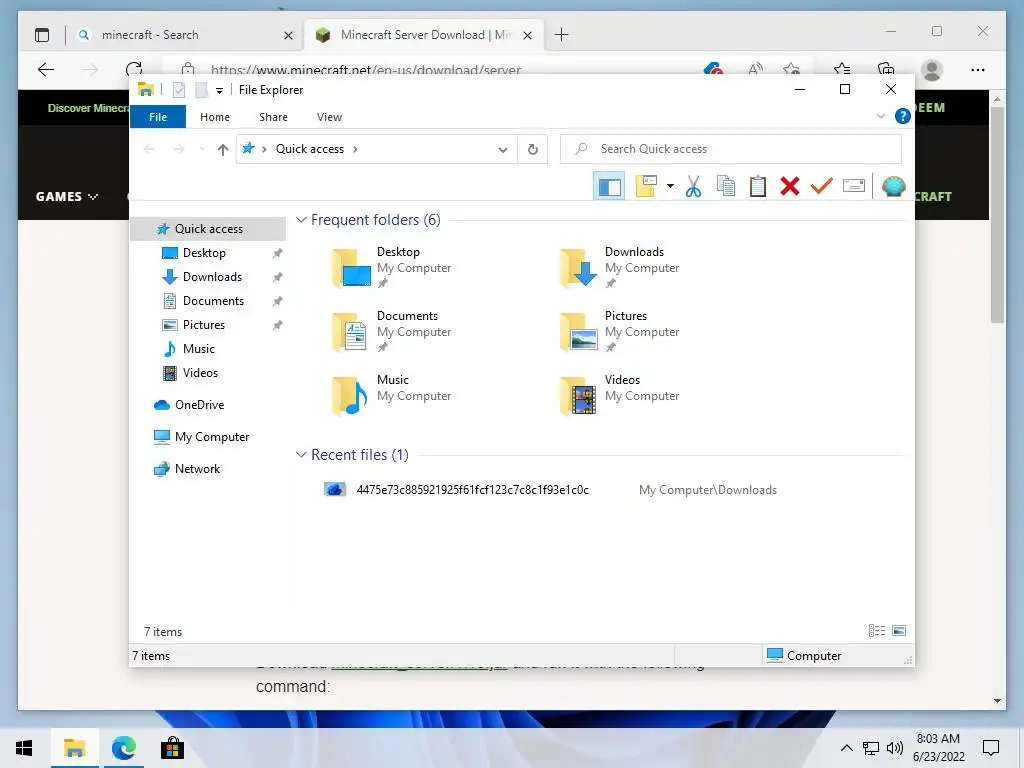Viewport: 1024px width, 768px height.
Task: Click Edge reload page button
Action: [x=134, y=69]
